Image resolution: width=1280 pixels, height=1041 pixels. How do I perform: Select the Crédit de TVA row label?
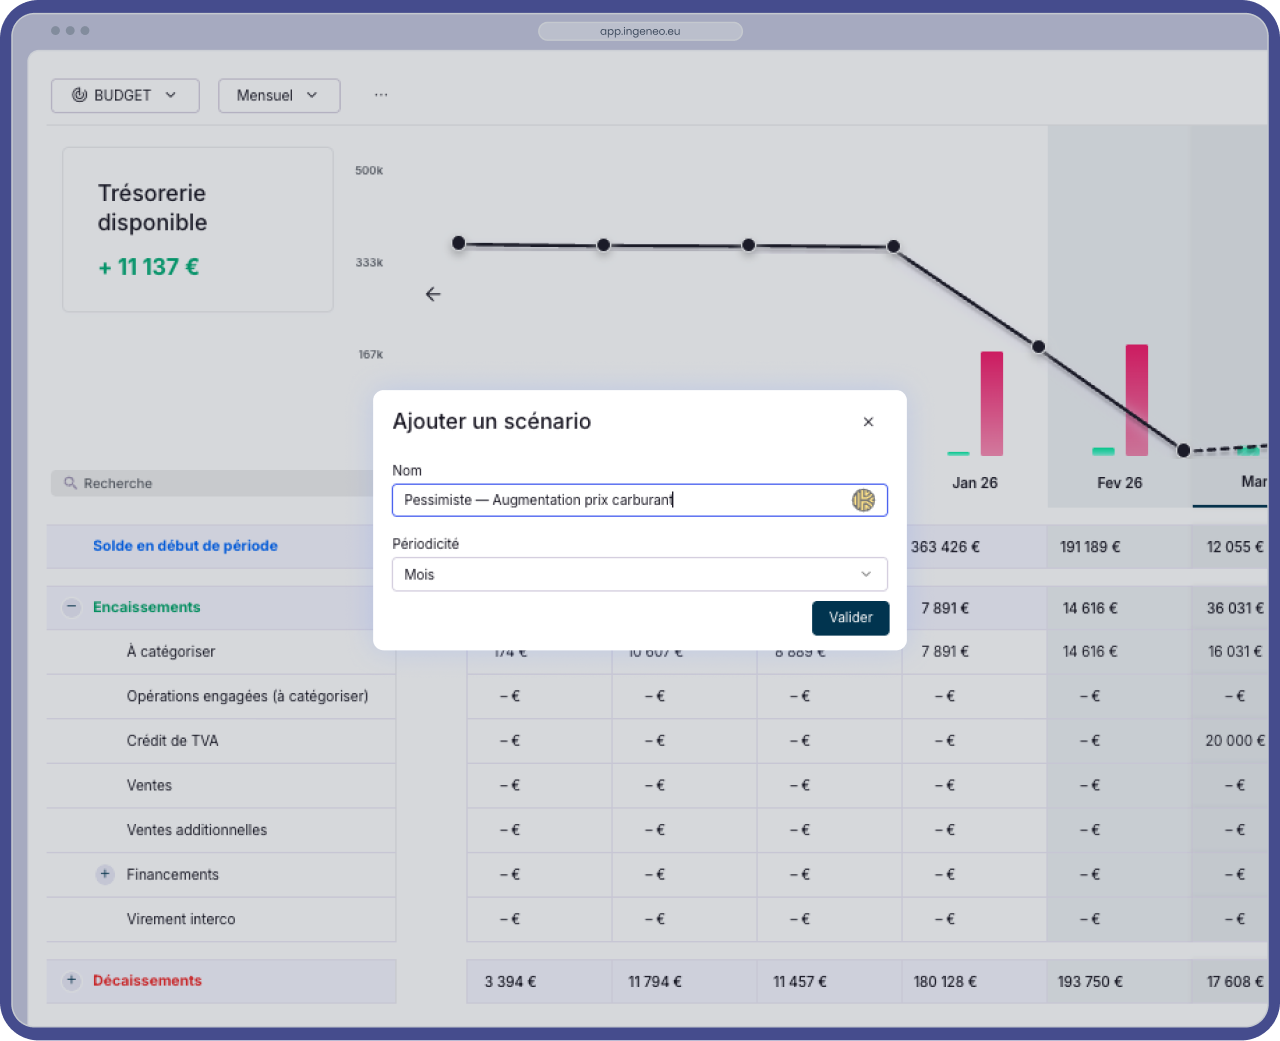pos(172,741)
